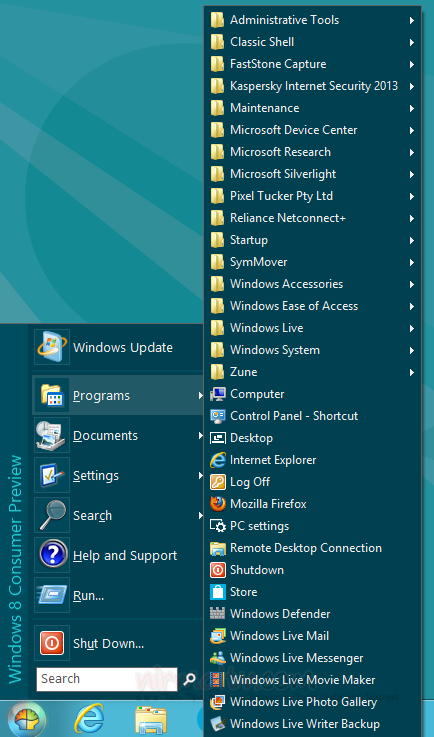
Task: Open Mozilla Firefox from the Programs list
Action: 312,504
